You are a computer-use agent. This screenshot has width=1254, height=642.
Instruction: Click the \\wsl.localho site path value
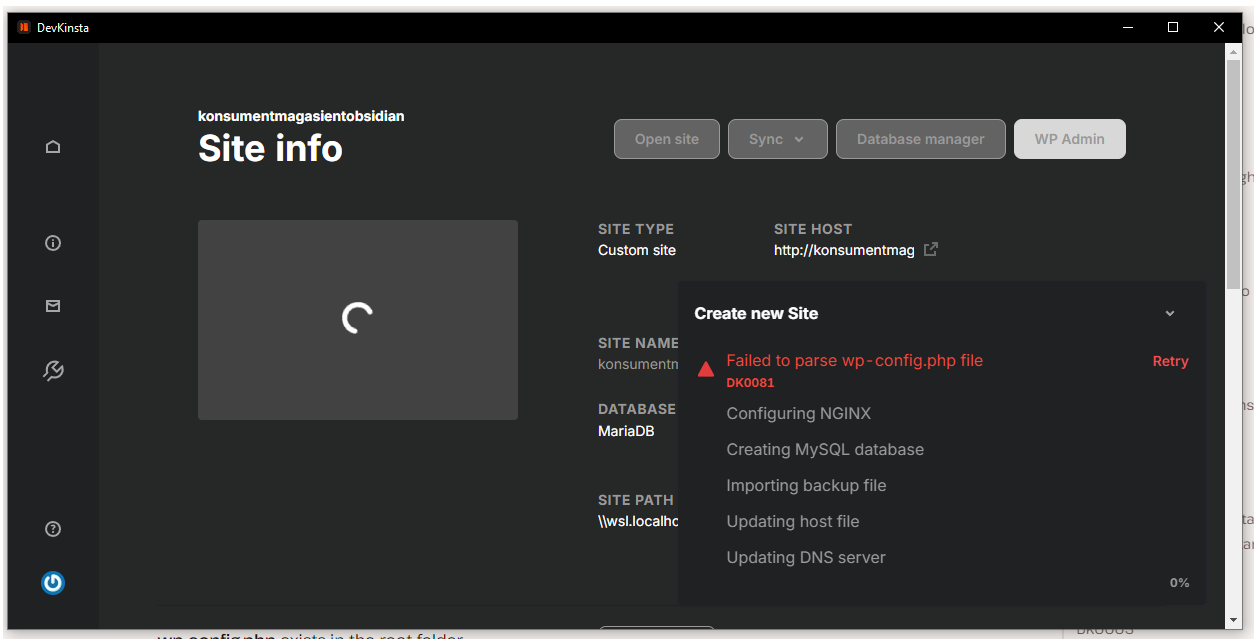point(638,521)
